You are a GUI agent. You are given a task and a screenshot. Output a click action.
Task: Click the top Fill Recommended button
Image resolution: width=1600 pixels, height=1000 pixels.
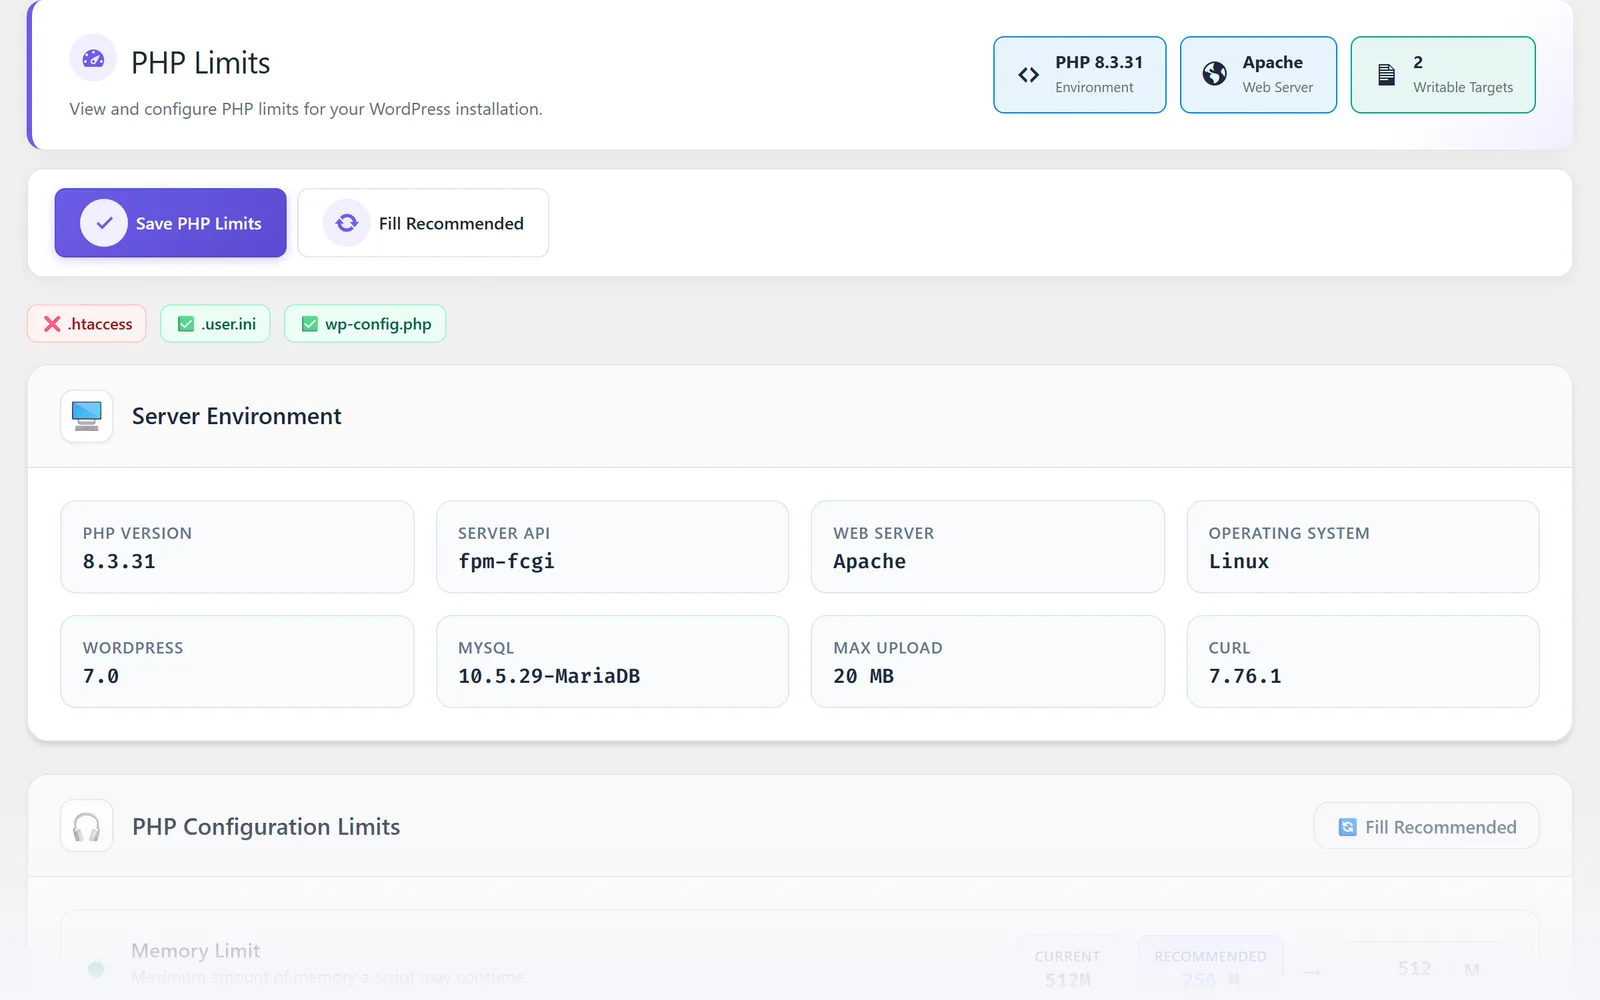[x=423, y=223]
